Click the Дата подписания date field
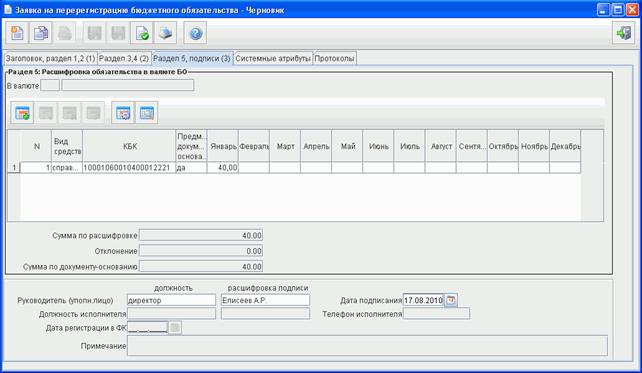 coord(423,300)
